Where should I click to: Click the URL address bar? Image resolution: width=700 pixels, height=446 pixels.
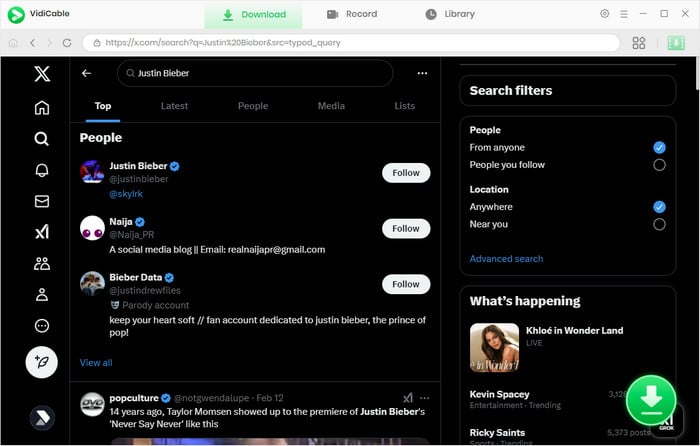(x=351, y=43)
